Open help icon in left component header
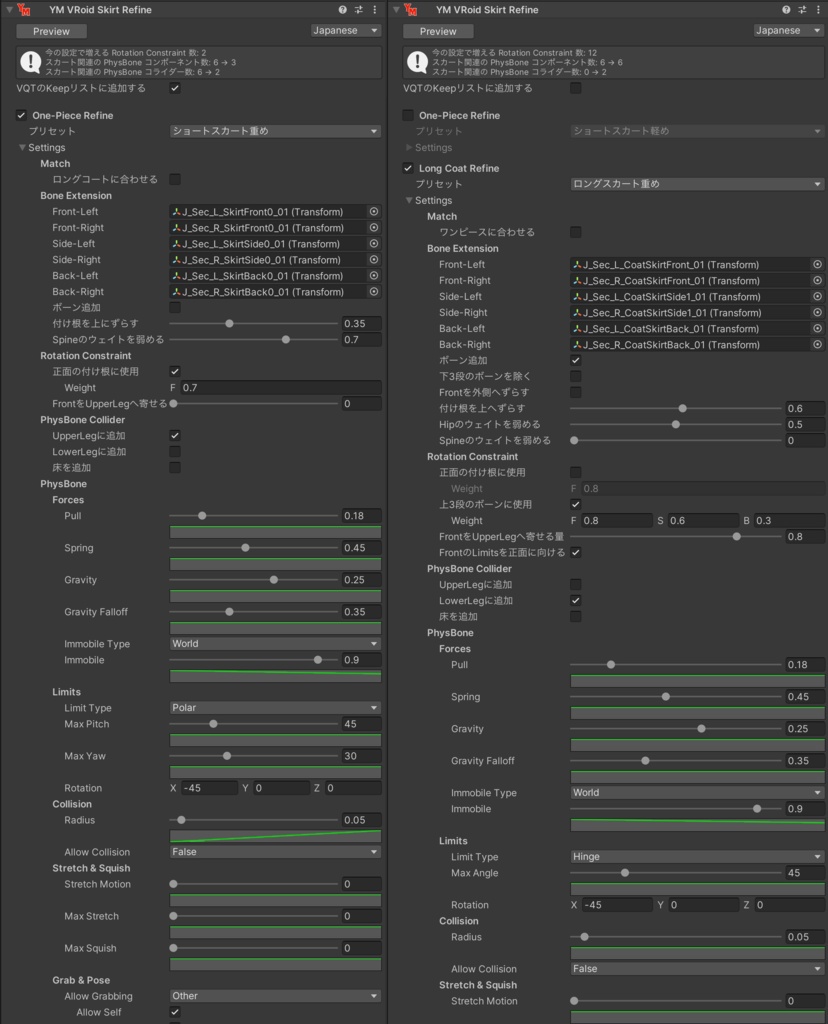This screenshot has height=1024, width=828. (x=342, y=10)
